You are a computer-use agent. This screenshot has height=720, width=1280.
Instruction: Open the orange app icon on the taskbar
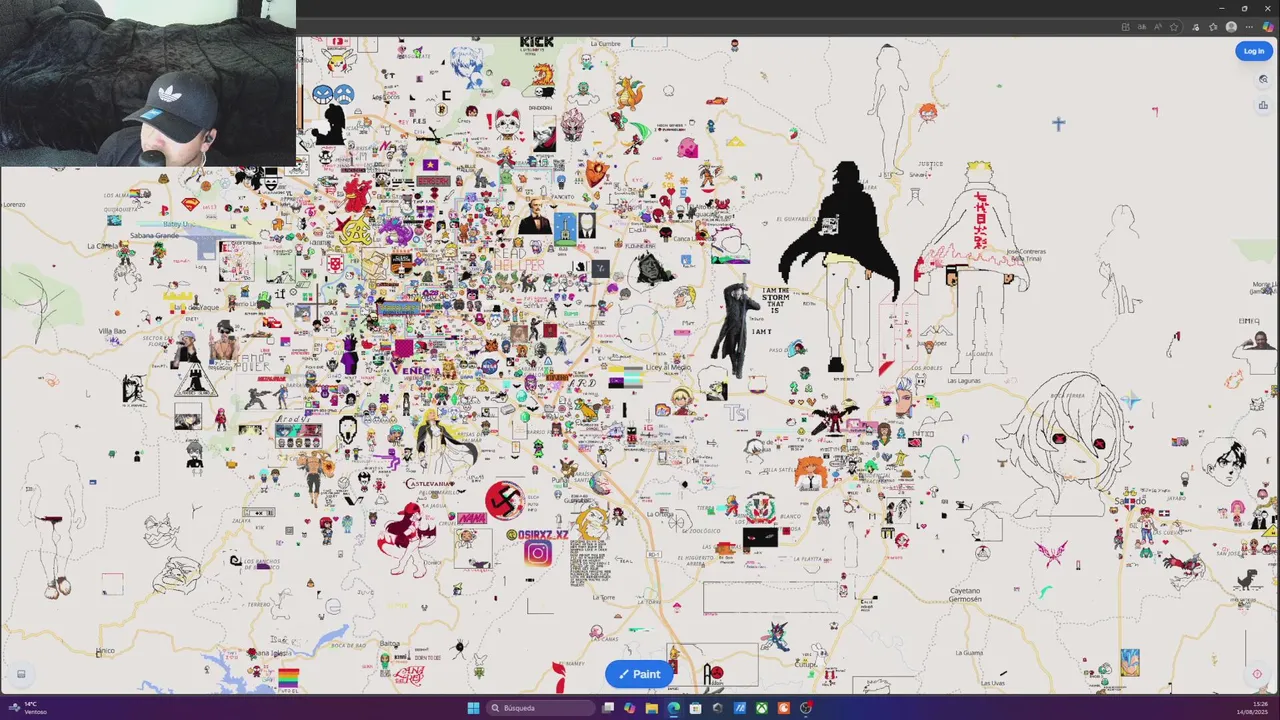783,708
